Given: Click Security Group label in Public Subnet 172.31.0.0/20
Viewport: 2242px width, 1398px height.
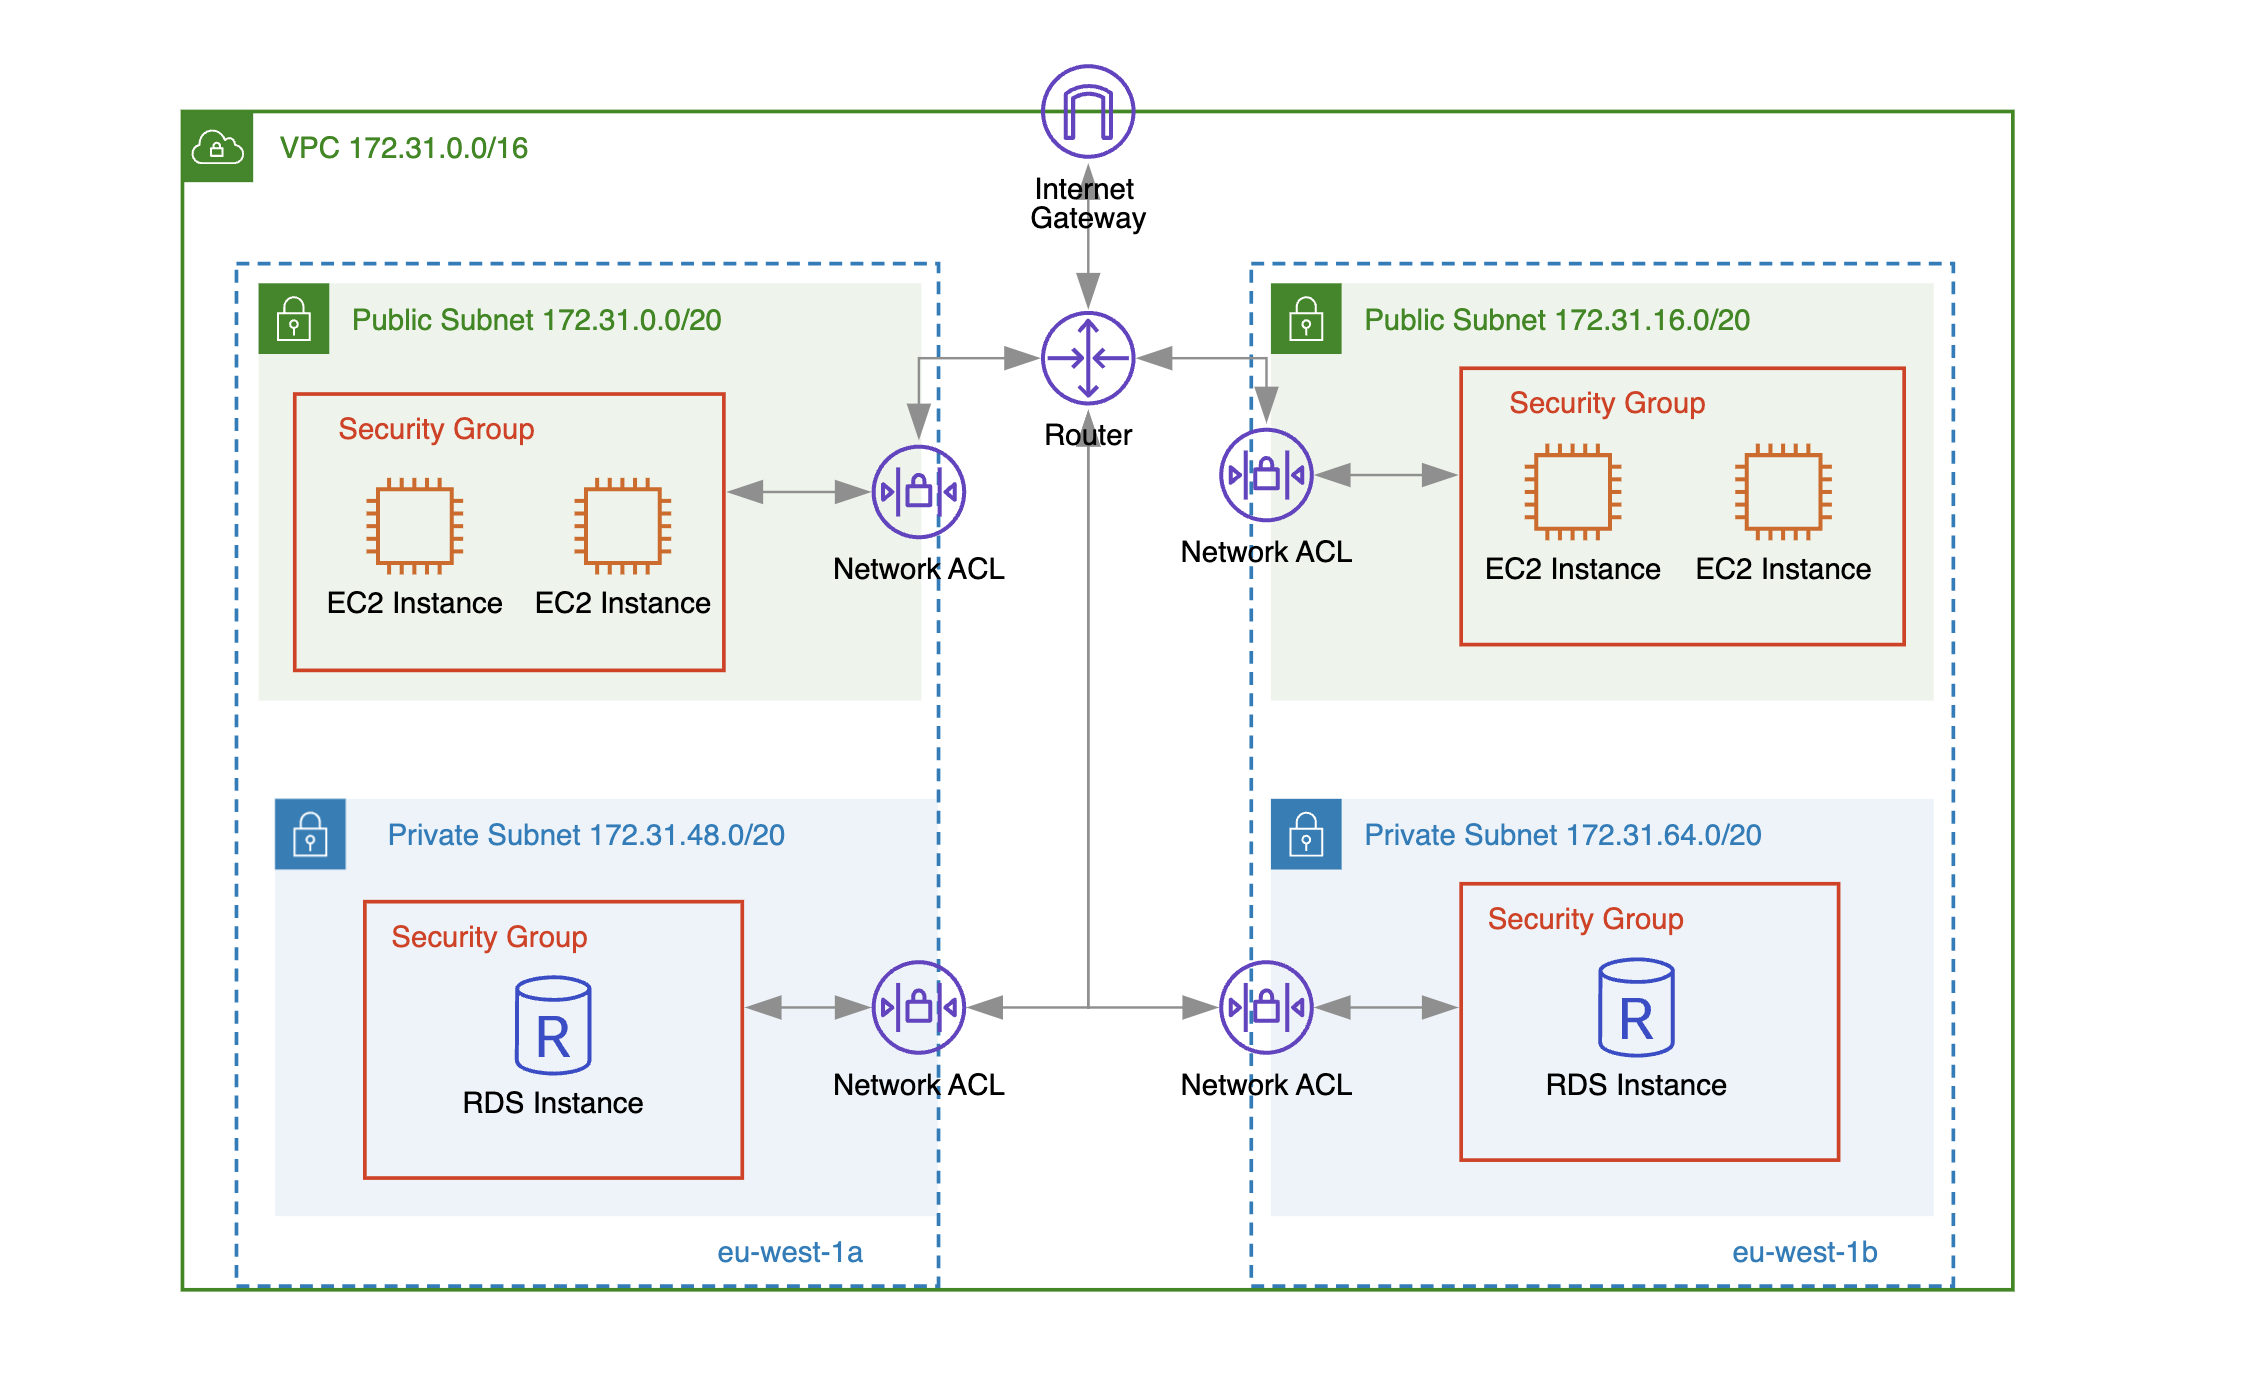Looking at the screenshot, I should pos(436,429).
